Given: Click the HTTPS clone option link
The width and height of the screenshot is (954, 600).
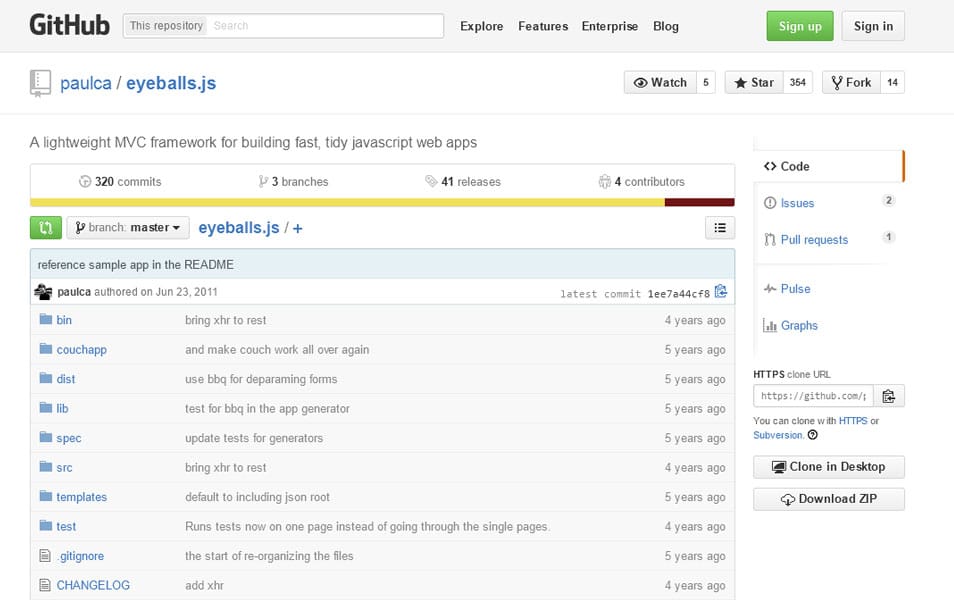Looking at the screenshot, I should (x=853, y=420).
